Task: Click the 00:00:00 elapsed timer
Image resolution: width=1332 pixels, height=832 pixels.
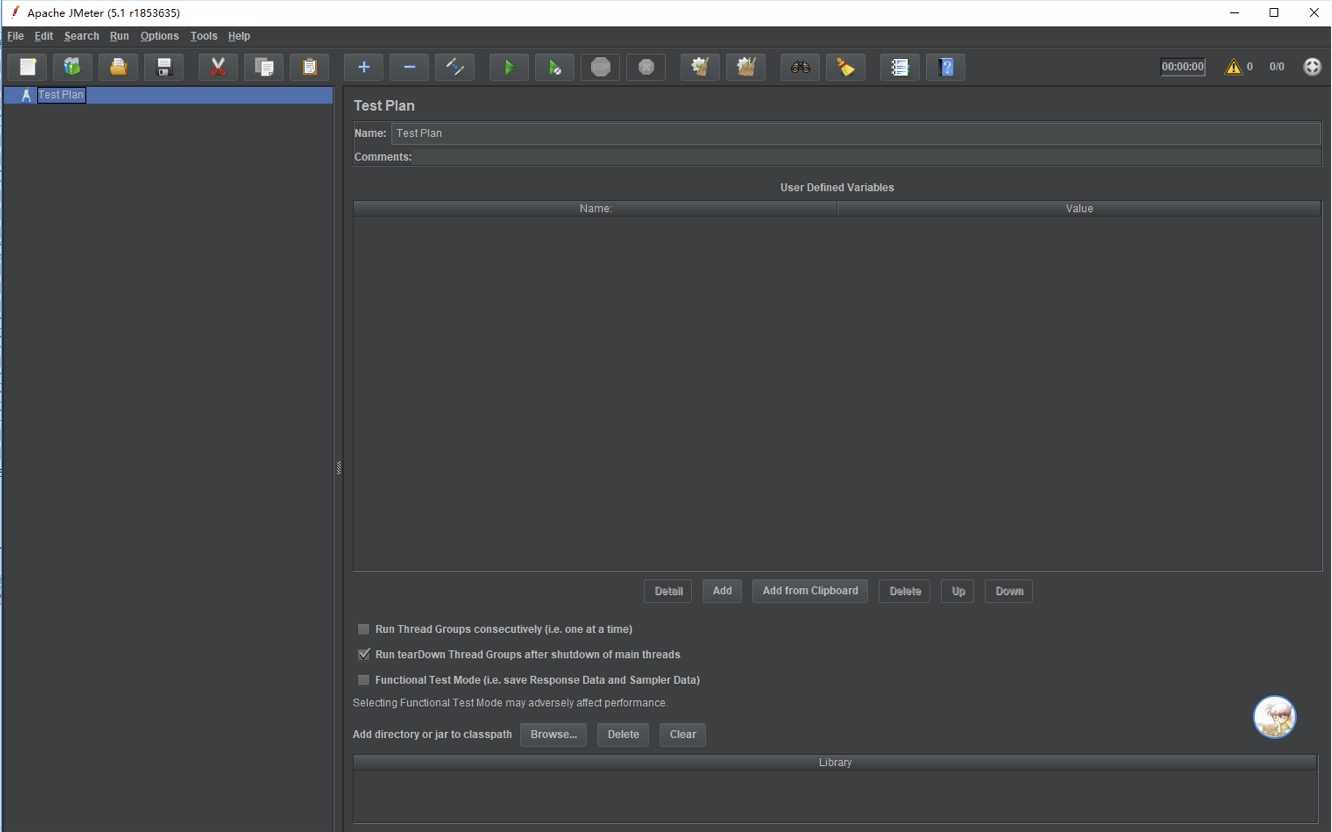Action: (x=1183, y=67)
